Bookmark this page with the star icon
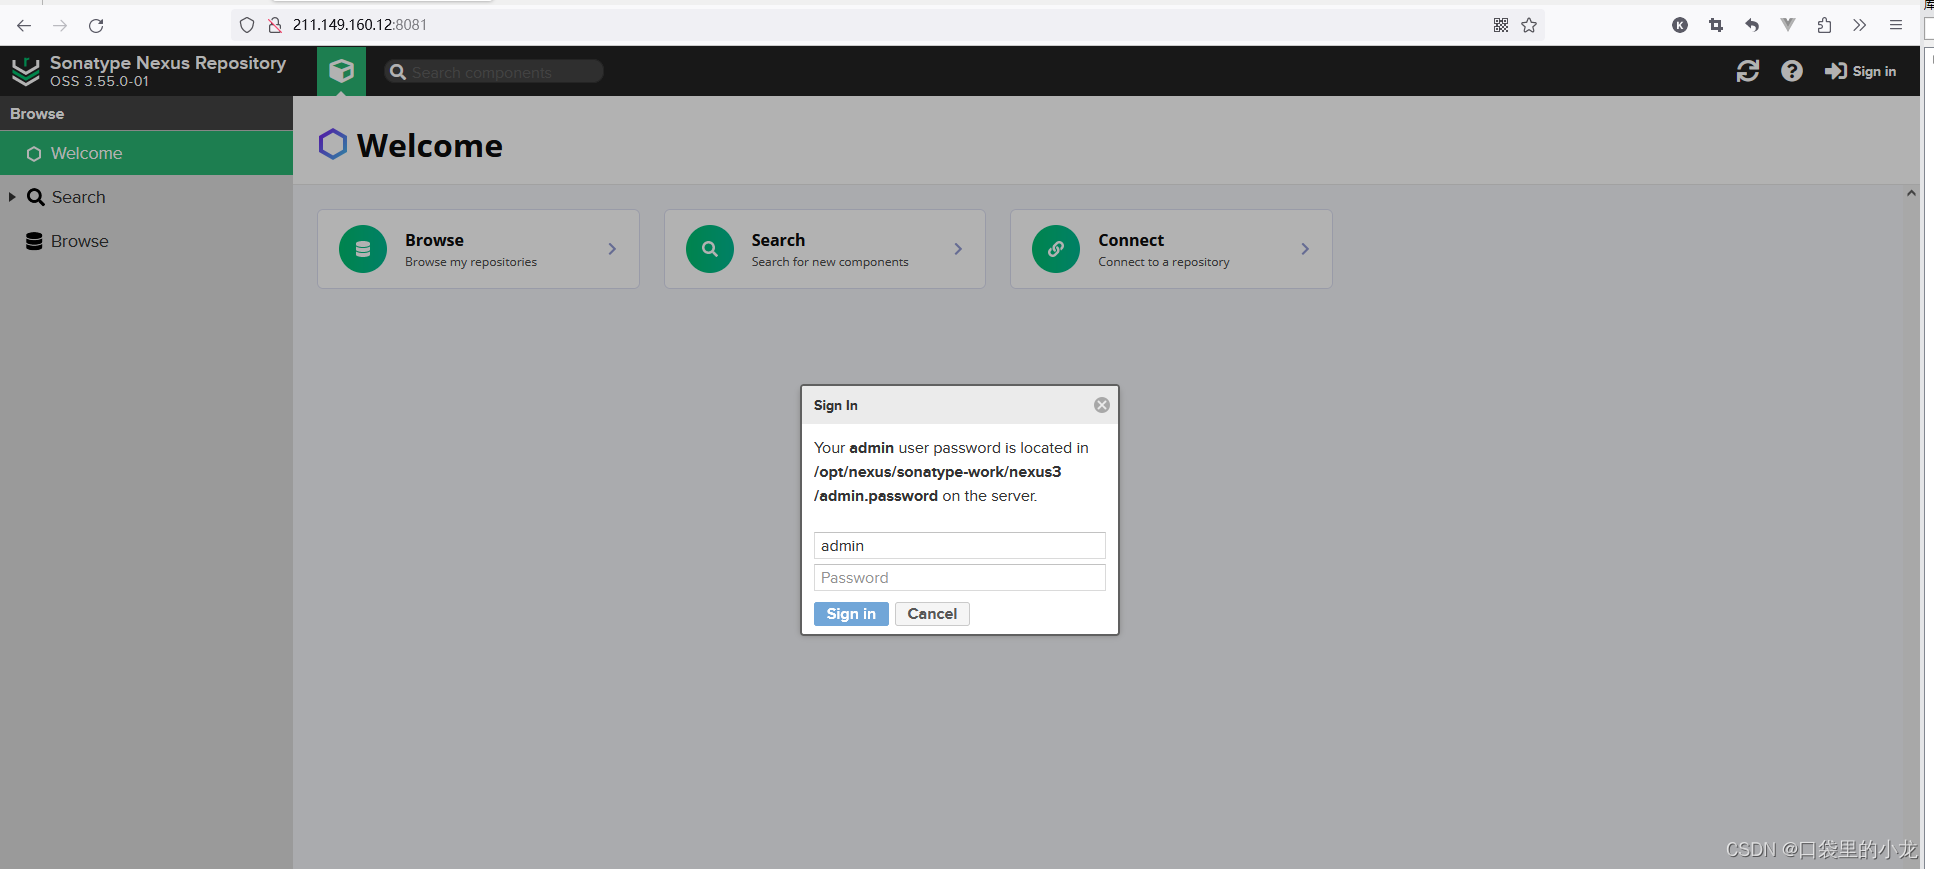The height and width of the screenshot is (869, 1934). (x=1529, y=25)
